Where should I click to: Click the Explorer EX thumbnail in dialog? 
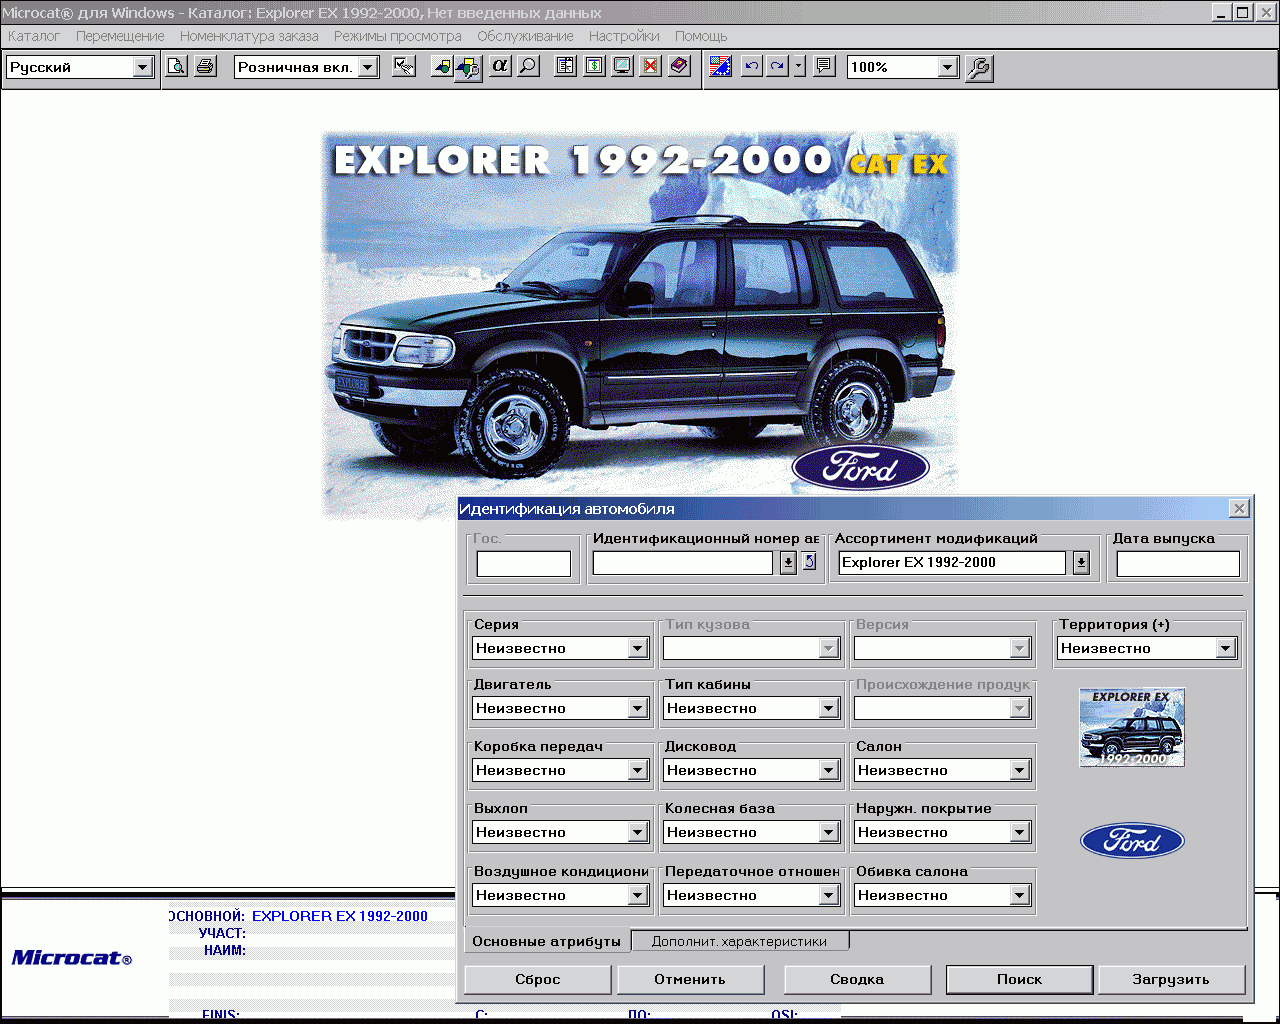pyautogui.click(x=1132, y=727)
